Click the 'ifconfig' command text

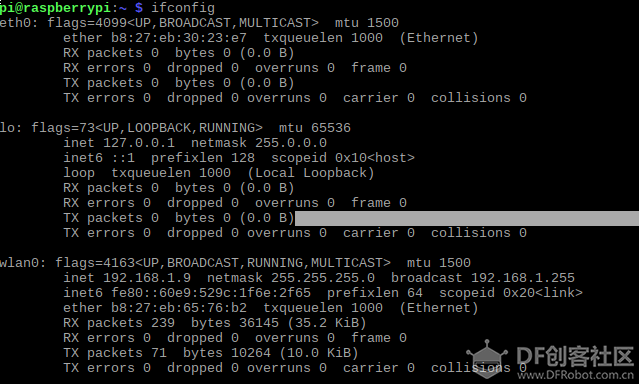183,8
